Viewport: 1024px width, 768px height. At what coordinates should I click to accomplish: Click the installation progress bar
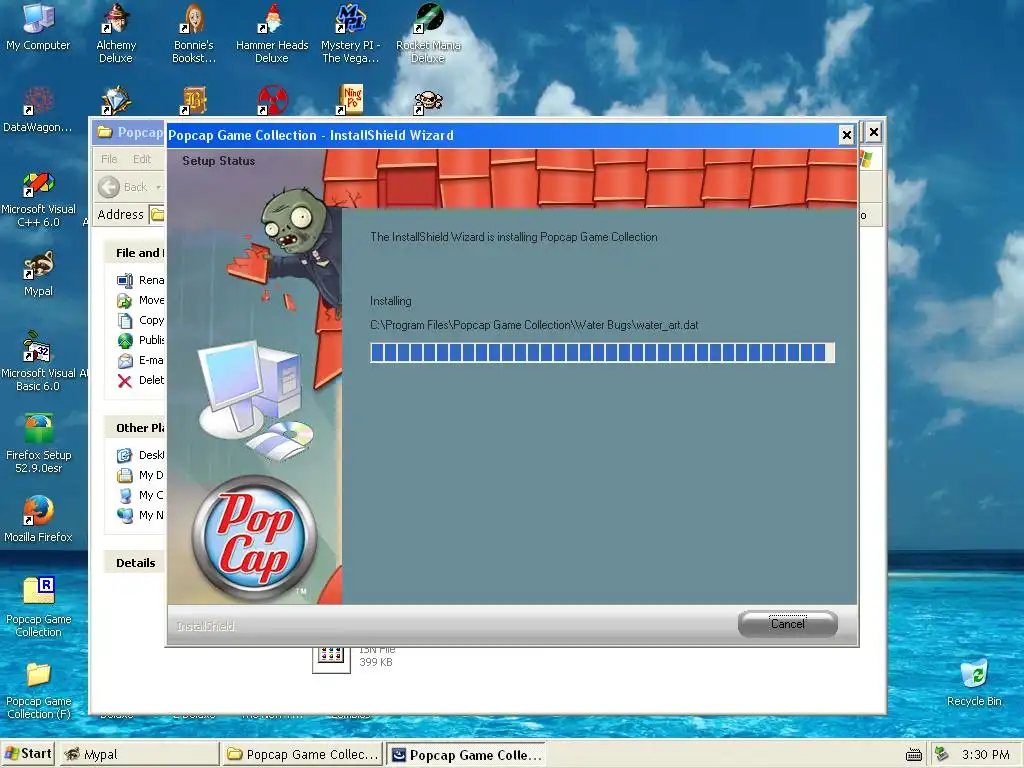(x=602, y=353)
